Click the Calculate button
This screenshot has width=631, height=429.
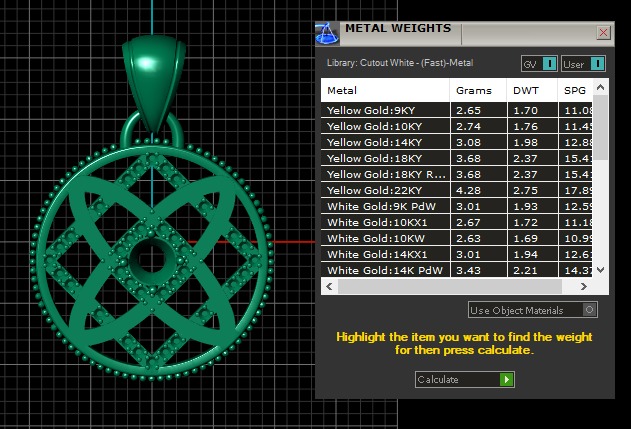(465, 380)
